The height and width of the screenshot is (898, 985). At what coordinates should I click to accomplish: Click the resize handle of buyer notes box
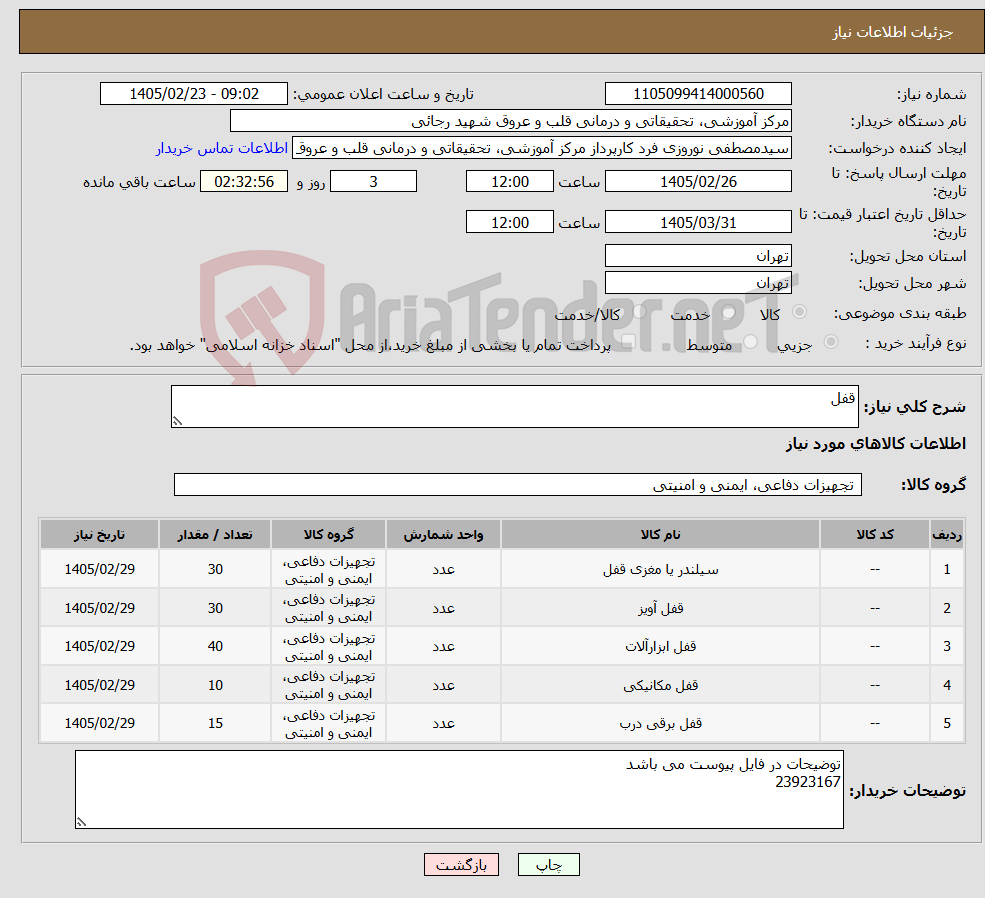(x=81, y=822)
